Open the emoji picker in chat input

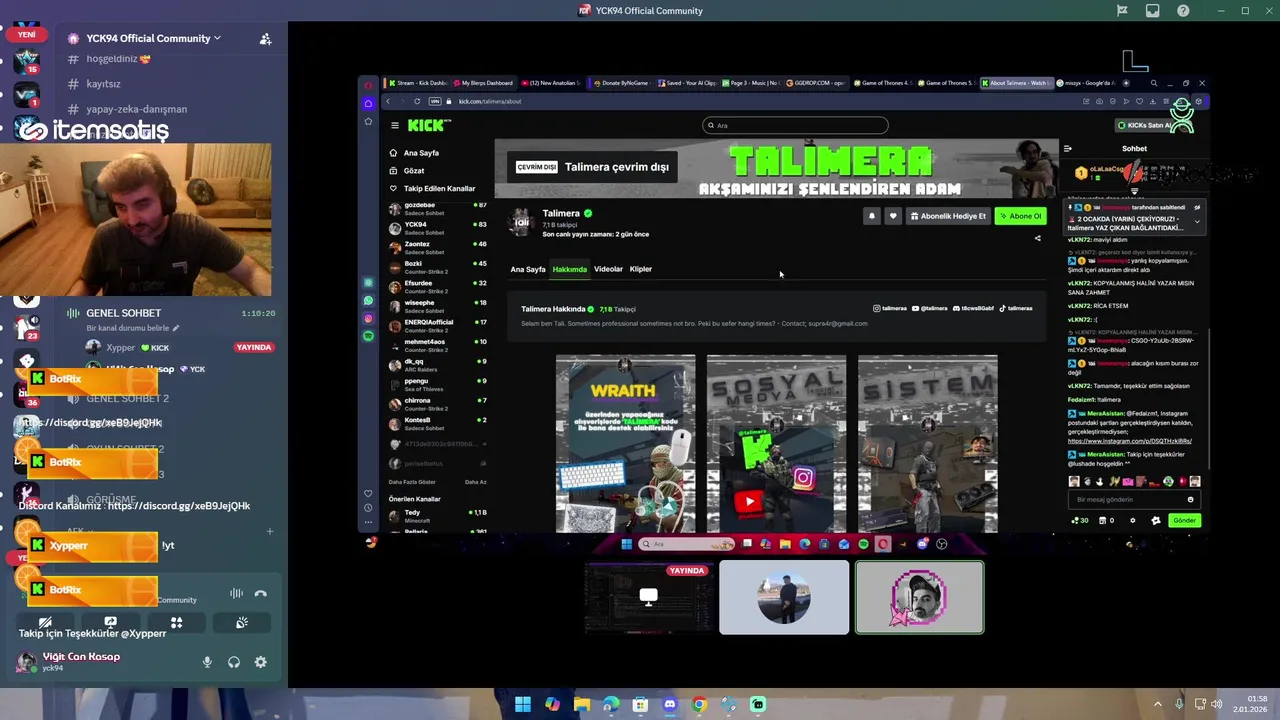(x=1190, y=499)
